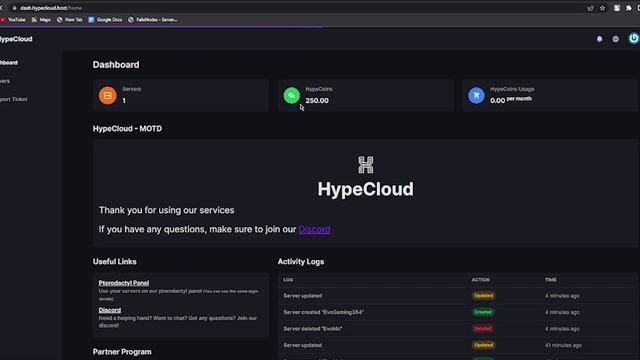Open the Discord link under Useful Links
Viewport: 640px width, 360px height.
point(110,310)
